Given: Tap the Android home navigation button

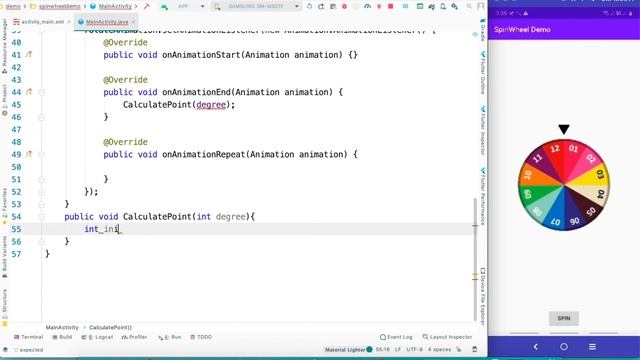Looking at the screenshot, I should 564,347.
